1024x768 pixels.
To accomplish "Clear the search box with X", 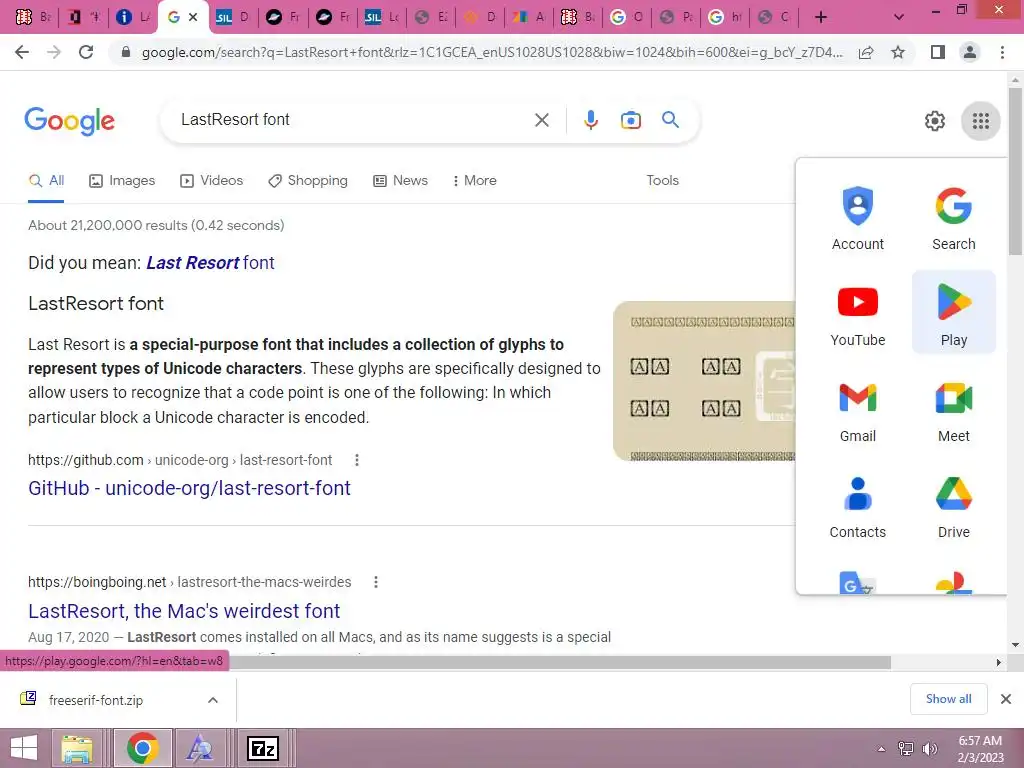I will tap(541, 120).
